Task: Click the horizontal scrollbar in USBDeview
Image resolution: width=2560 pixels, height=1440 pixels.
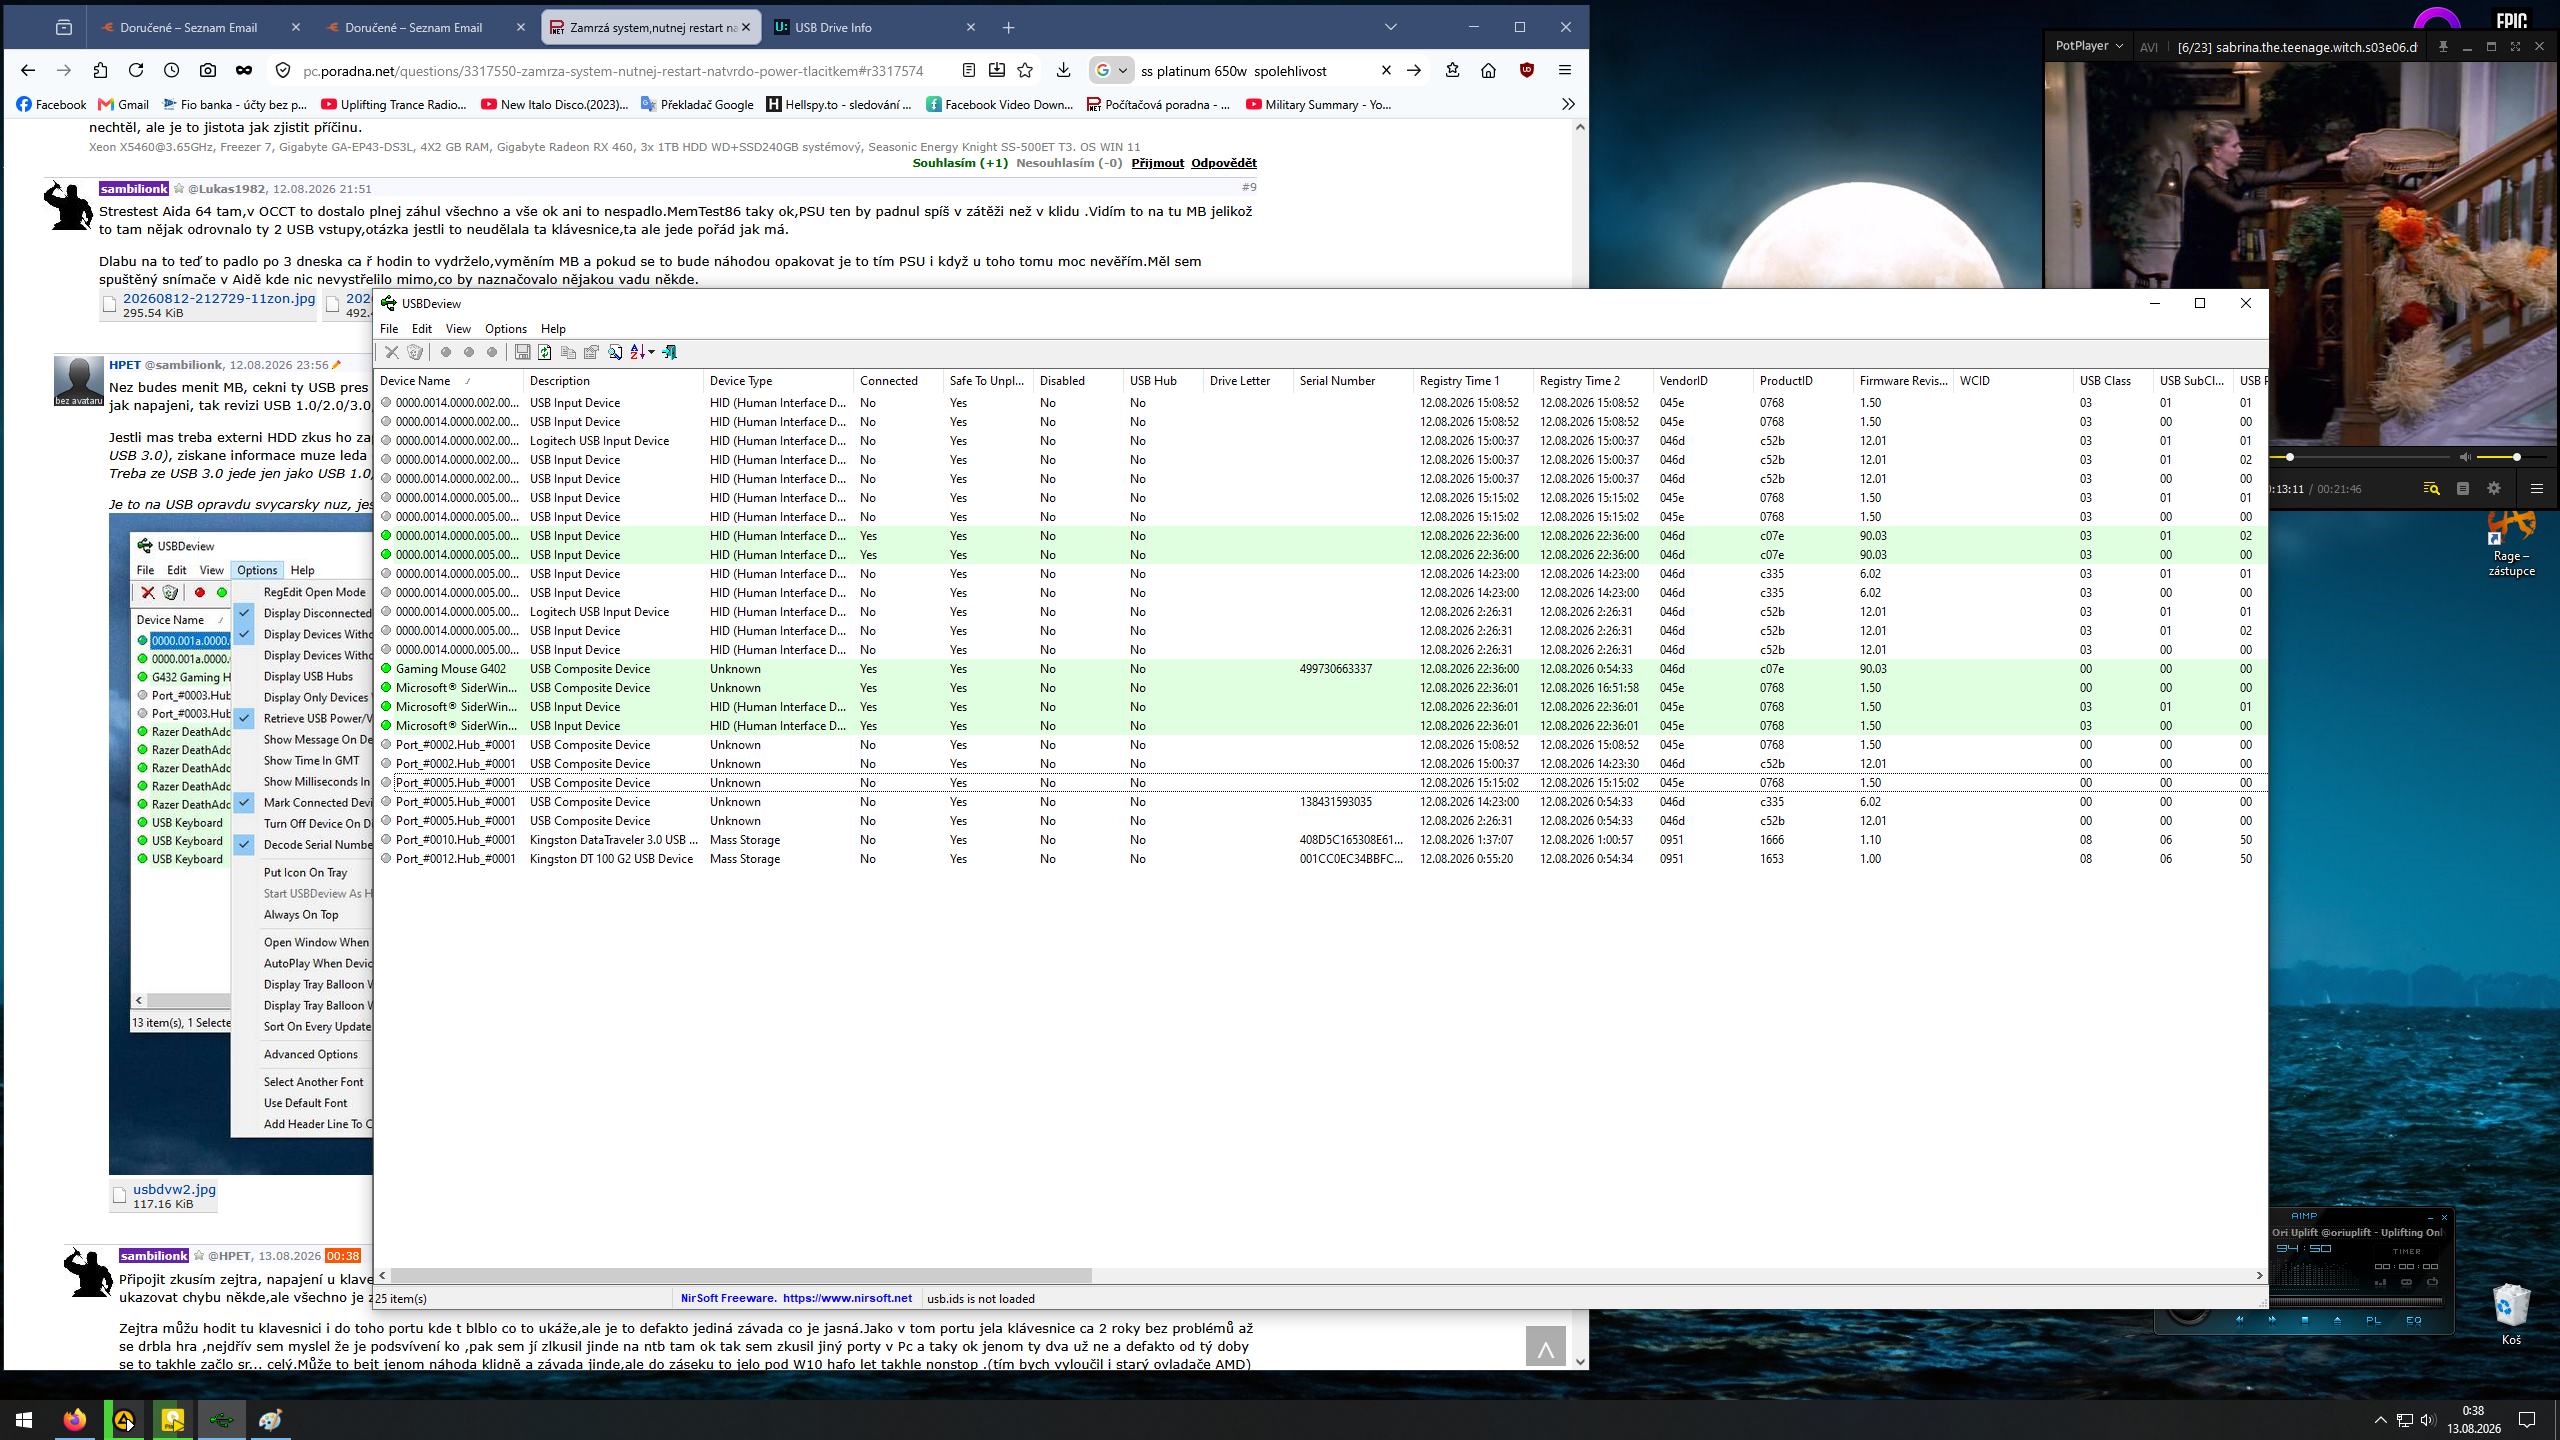Action: [x=741, y=1276]
